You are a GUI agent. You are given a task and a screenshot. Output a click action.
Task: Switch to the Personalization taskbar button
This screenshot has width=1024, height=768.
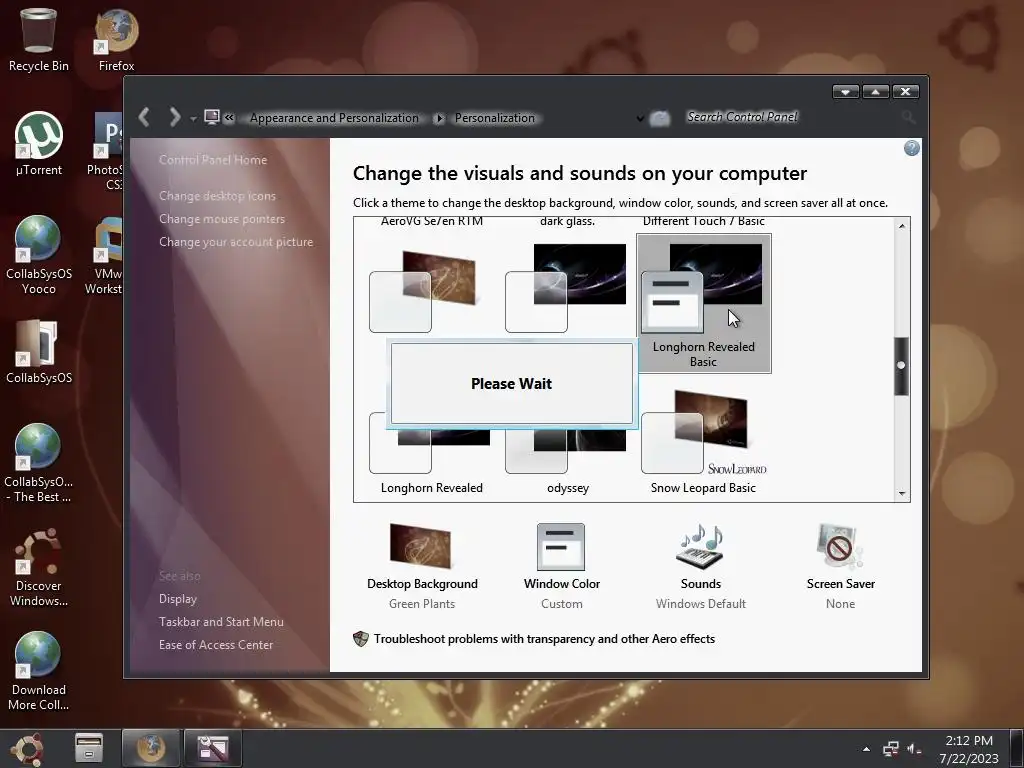[213, 748]
